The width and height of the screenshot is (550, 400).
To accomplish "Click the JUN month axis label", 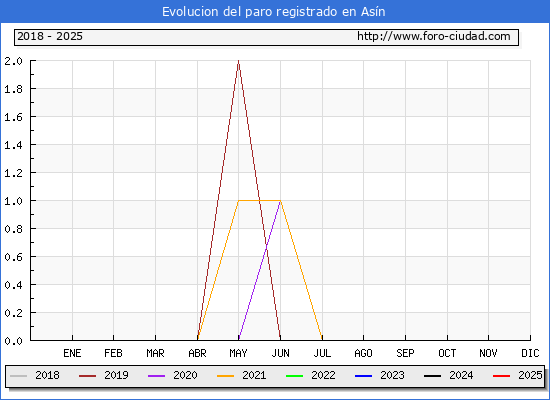I will coord(281,353).
